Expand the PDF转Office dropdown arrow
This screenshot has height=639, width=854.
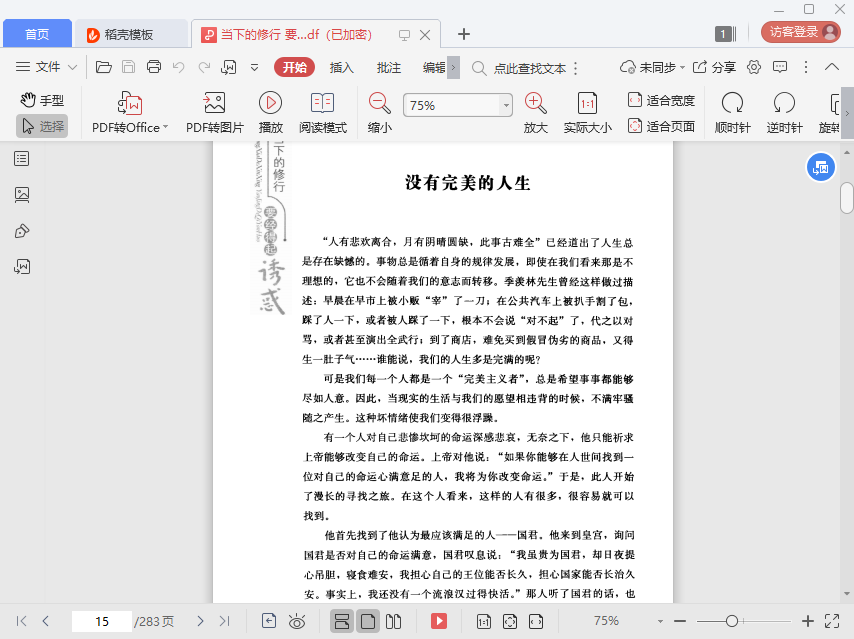(165, 128)
